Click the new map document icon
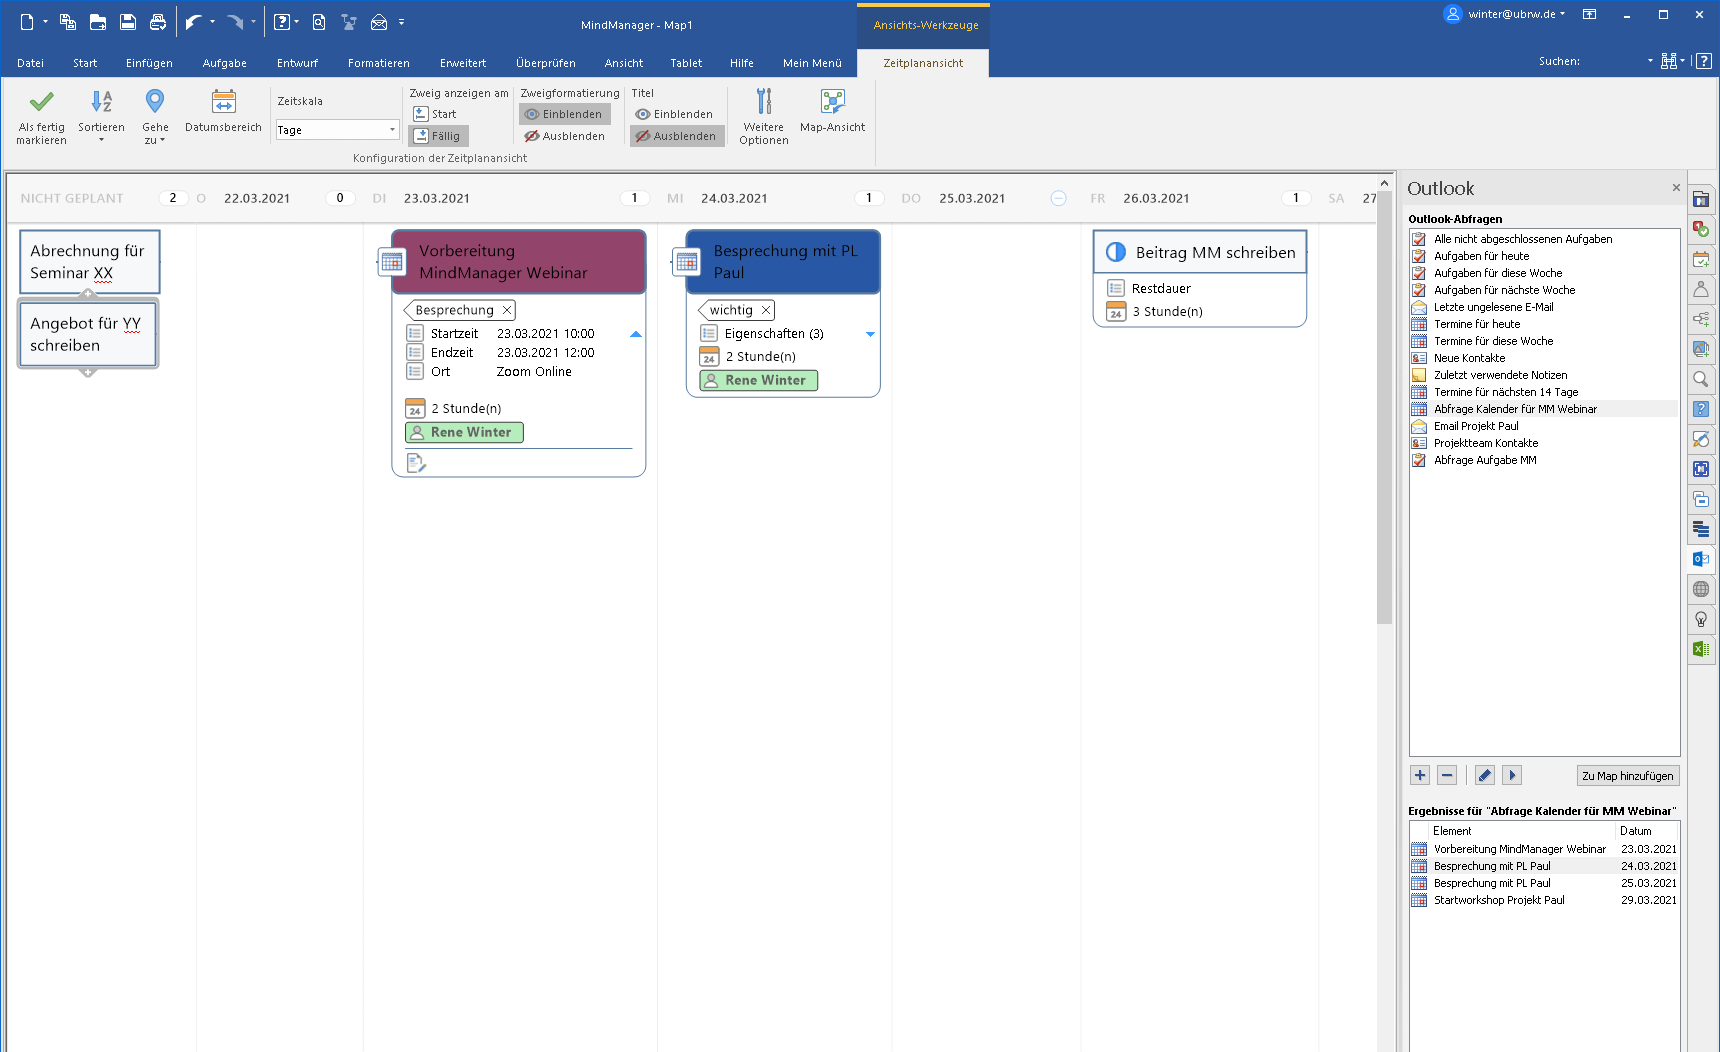This screenshot has width=1720, height=1052. tap(27, 22)
